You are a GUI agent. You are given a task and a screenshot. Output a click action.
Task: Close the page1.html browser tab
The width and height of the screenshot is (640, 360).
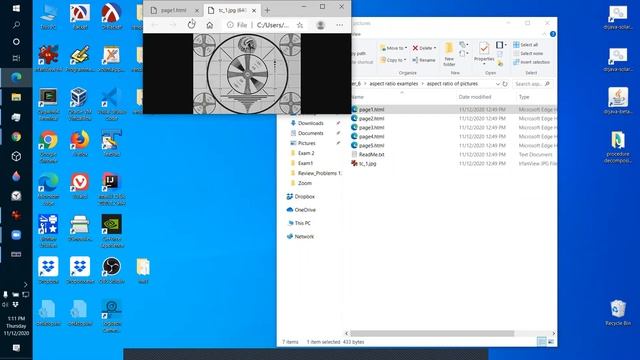(x=197, y=10)
